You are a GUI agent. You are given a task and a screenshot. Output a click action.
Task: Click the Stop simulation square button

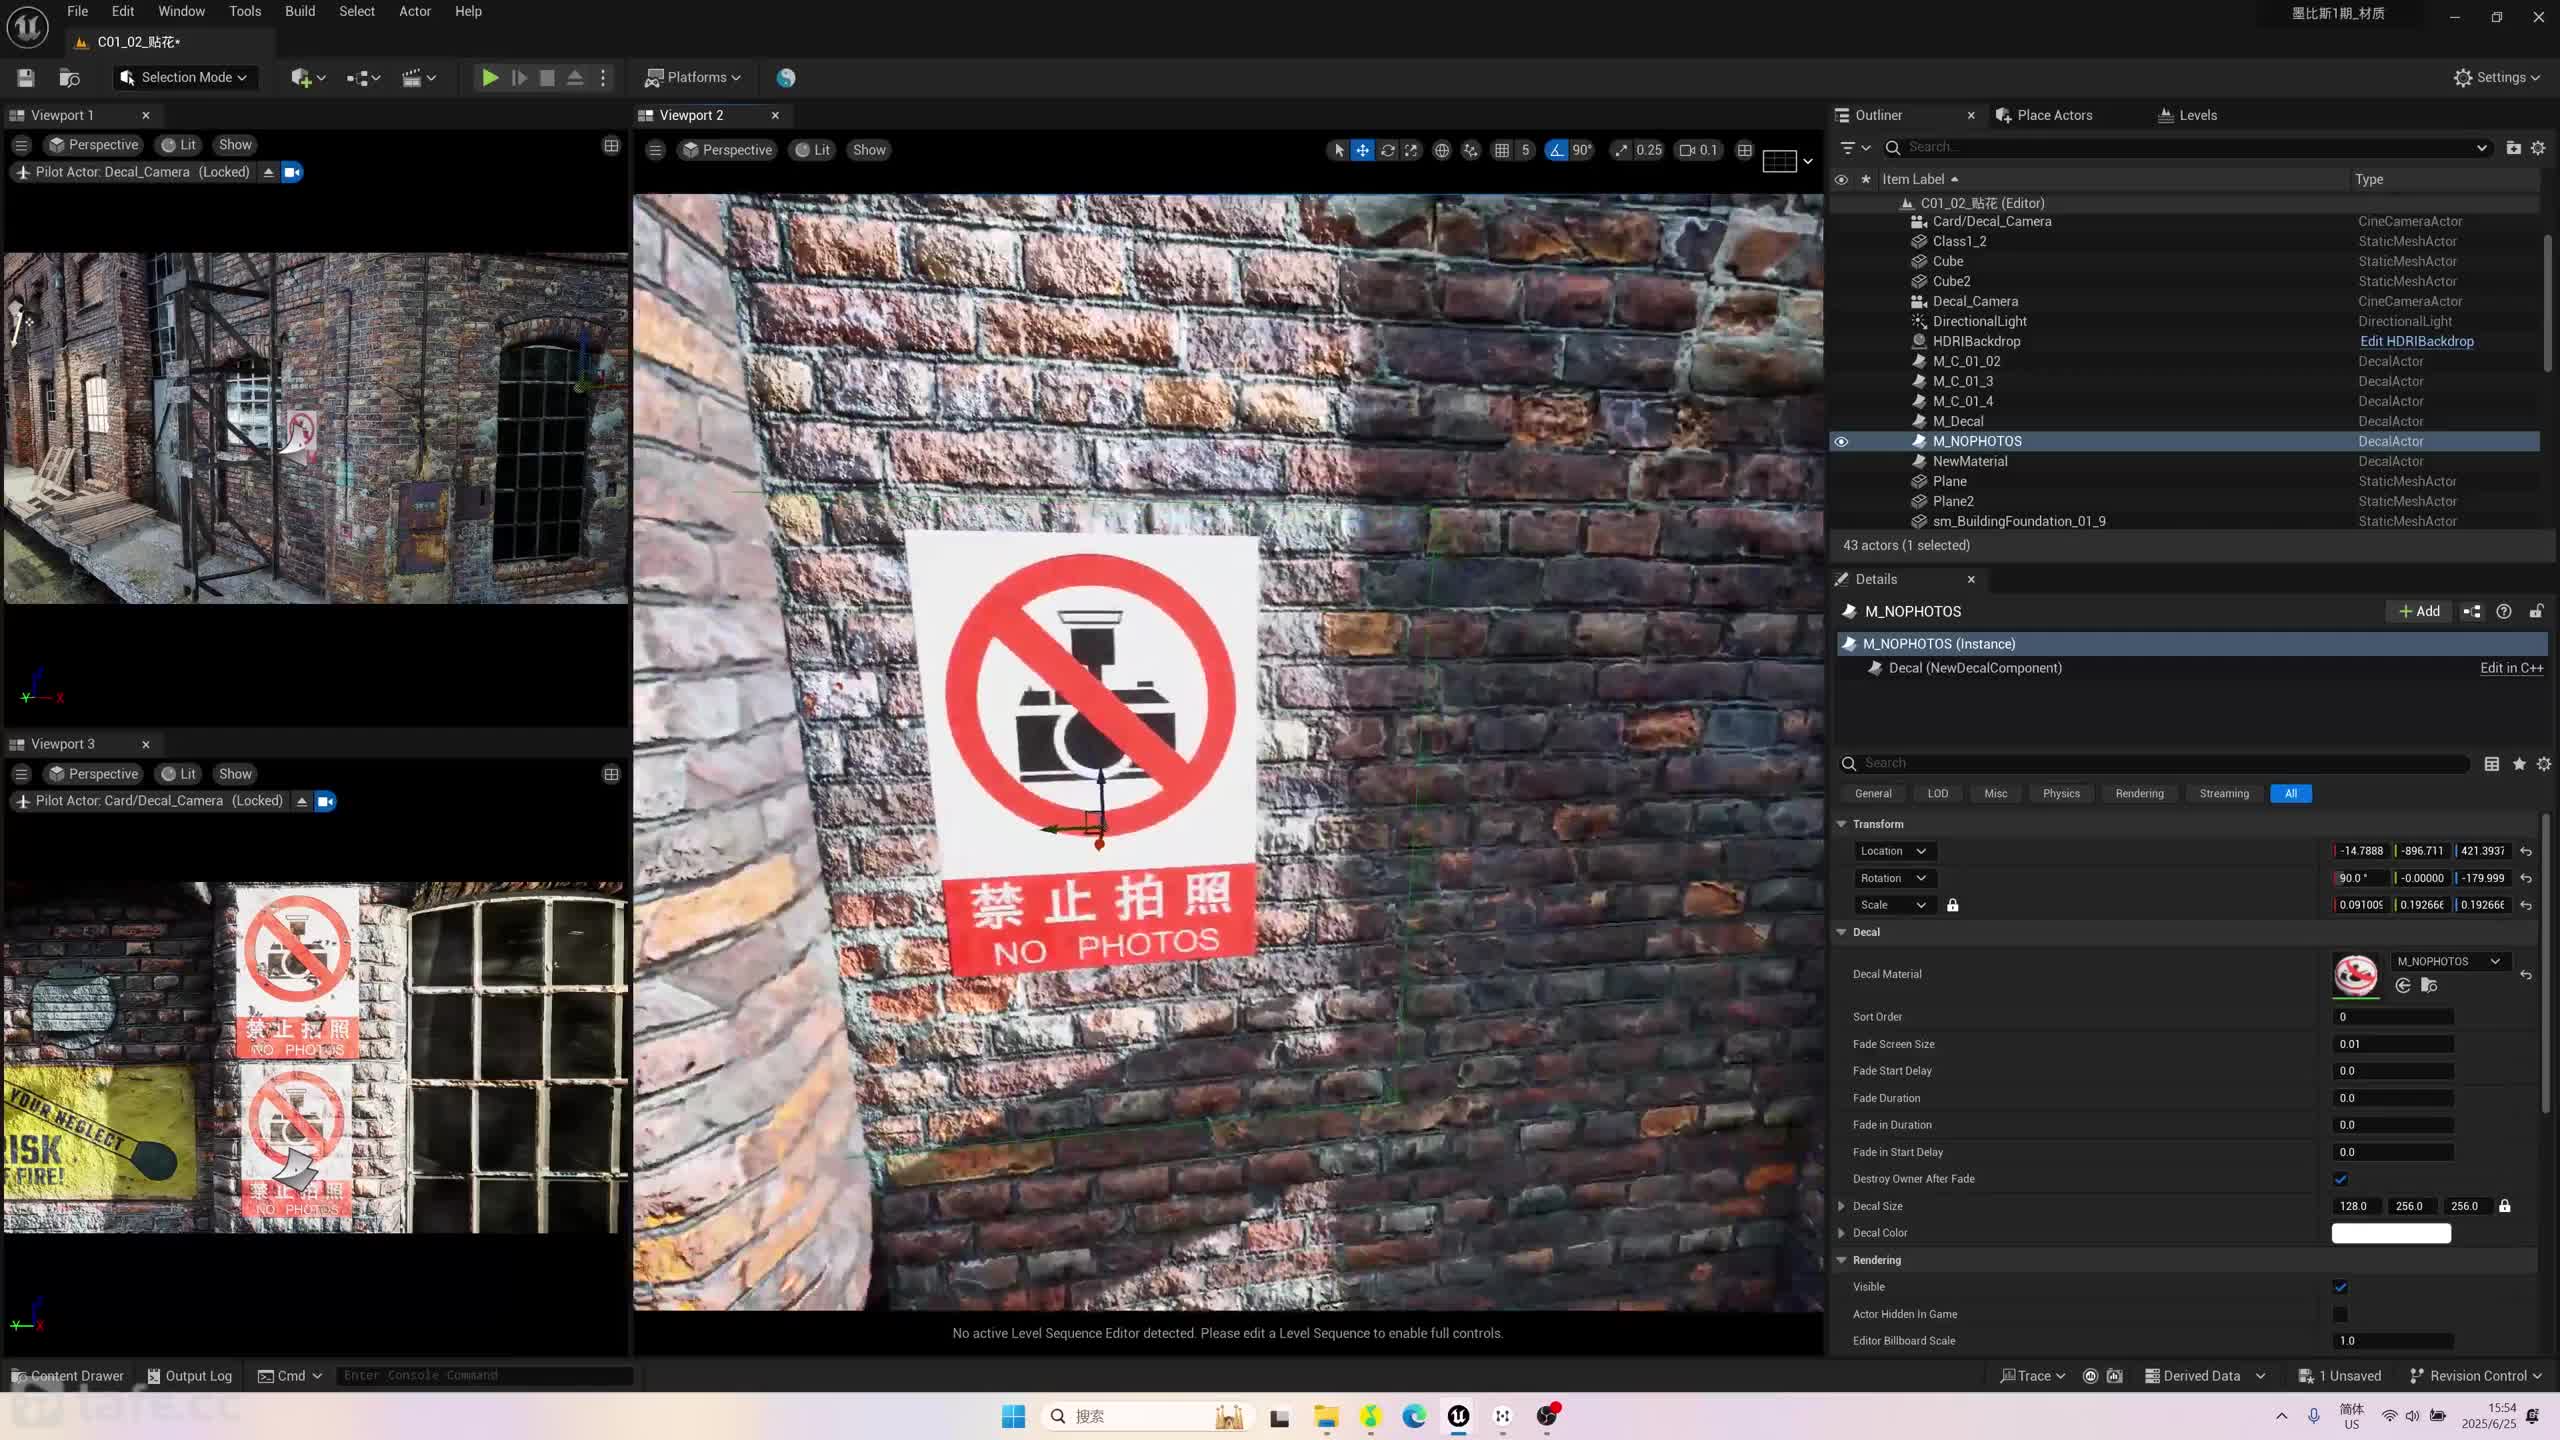tap(547, 77)
